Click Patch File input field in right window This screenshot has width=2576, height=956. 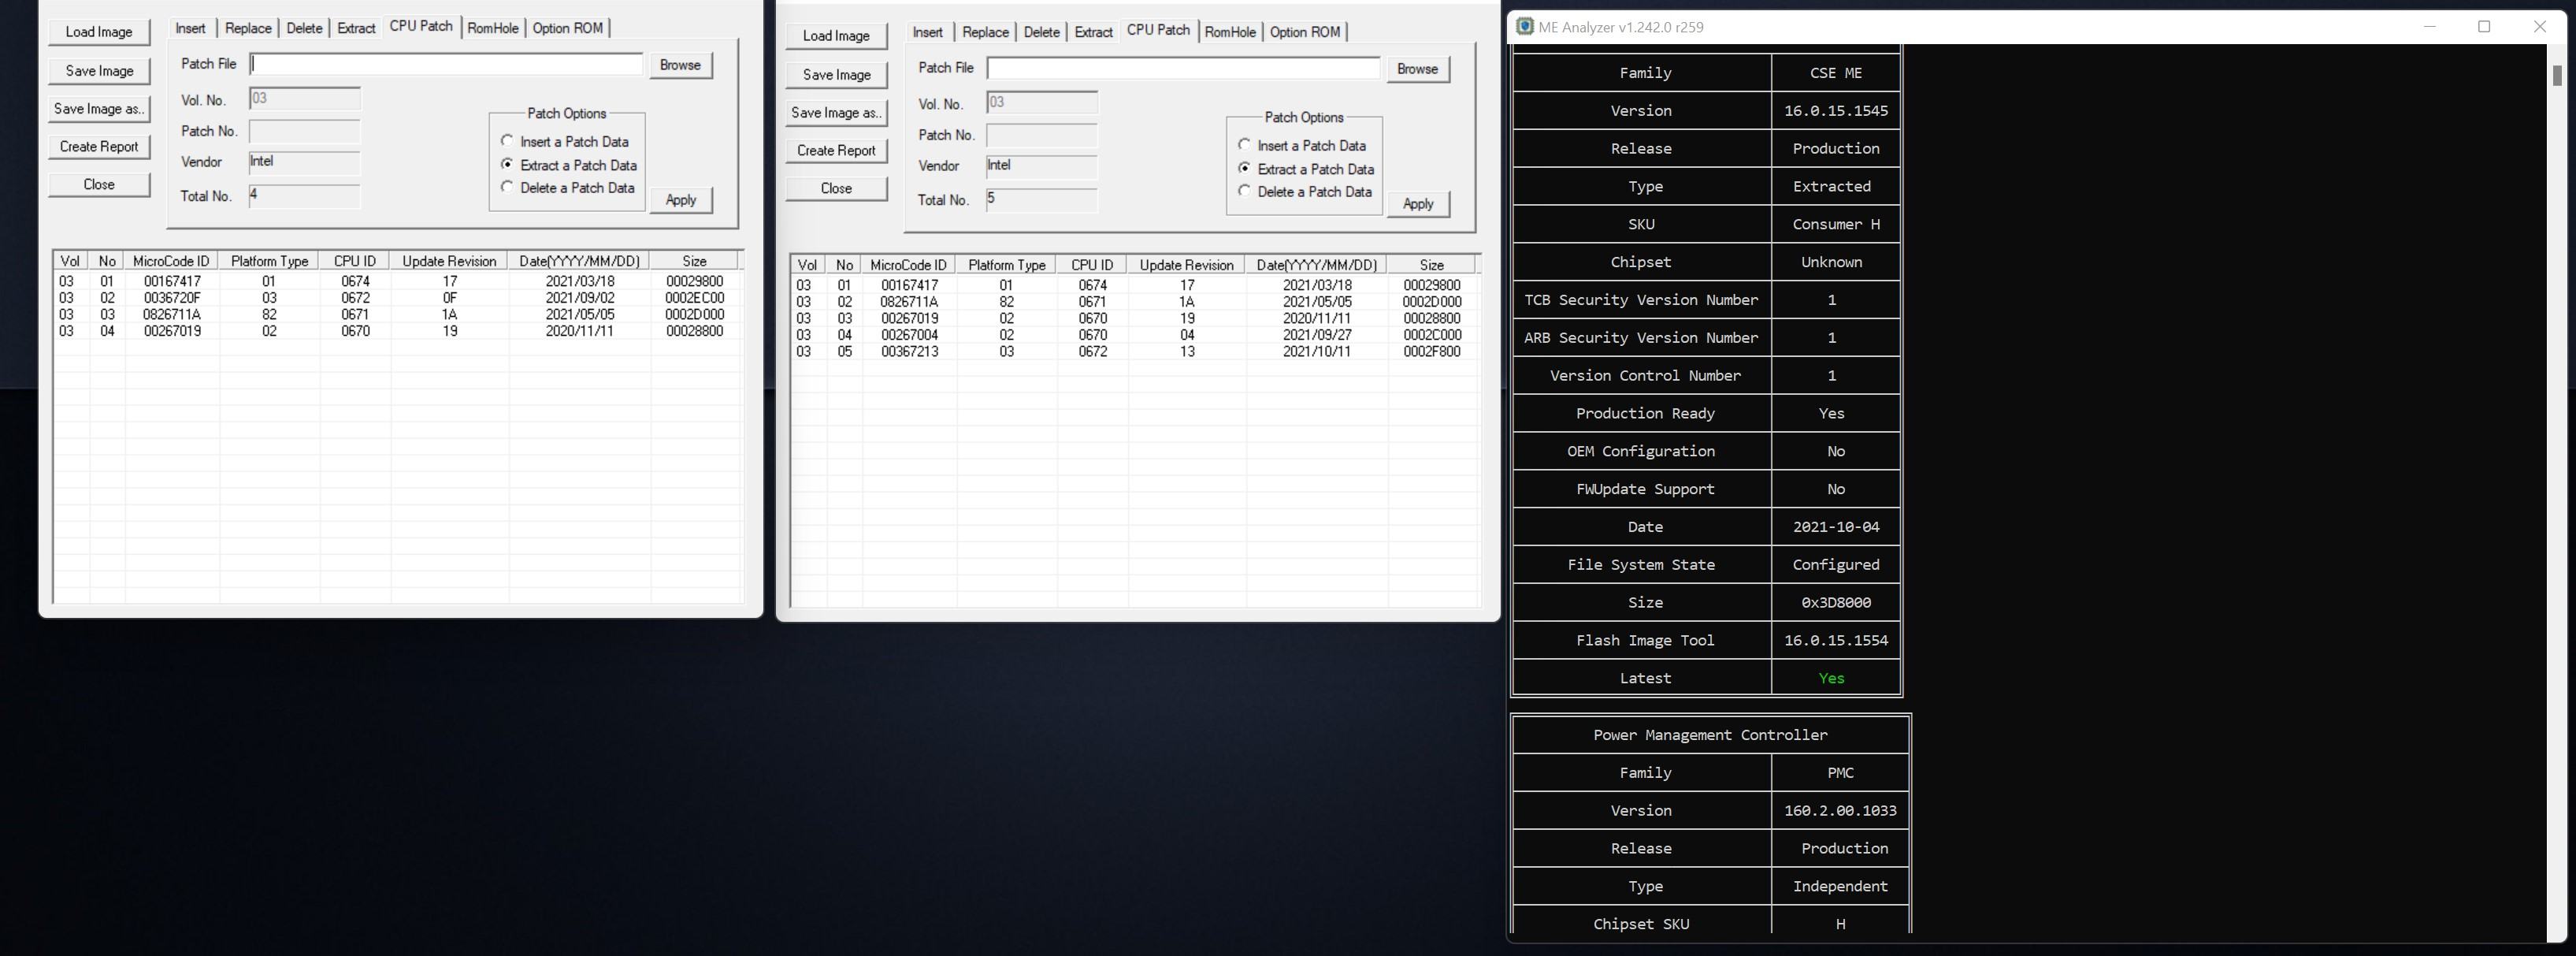[x=1183, y=68]
